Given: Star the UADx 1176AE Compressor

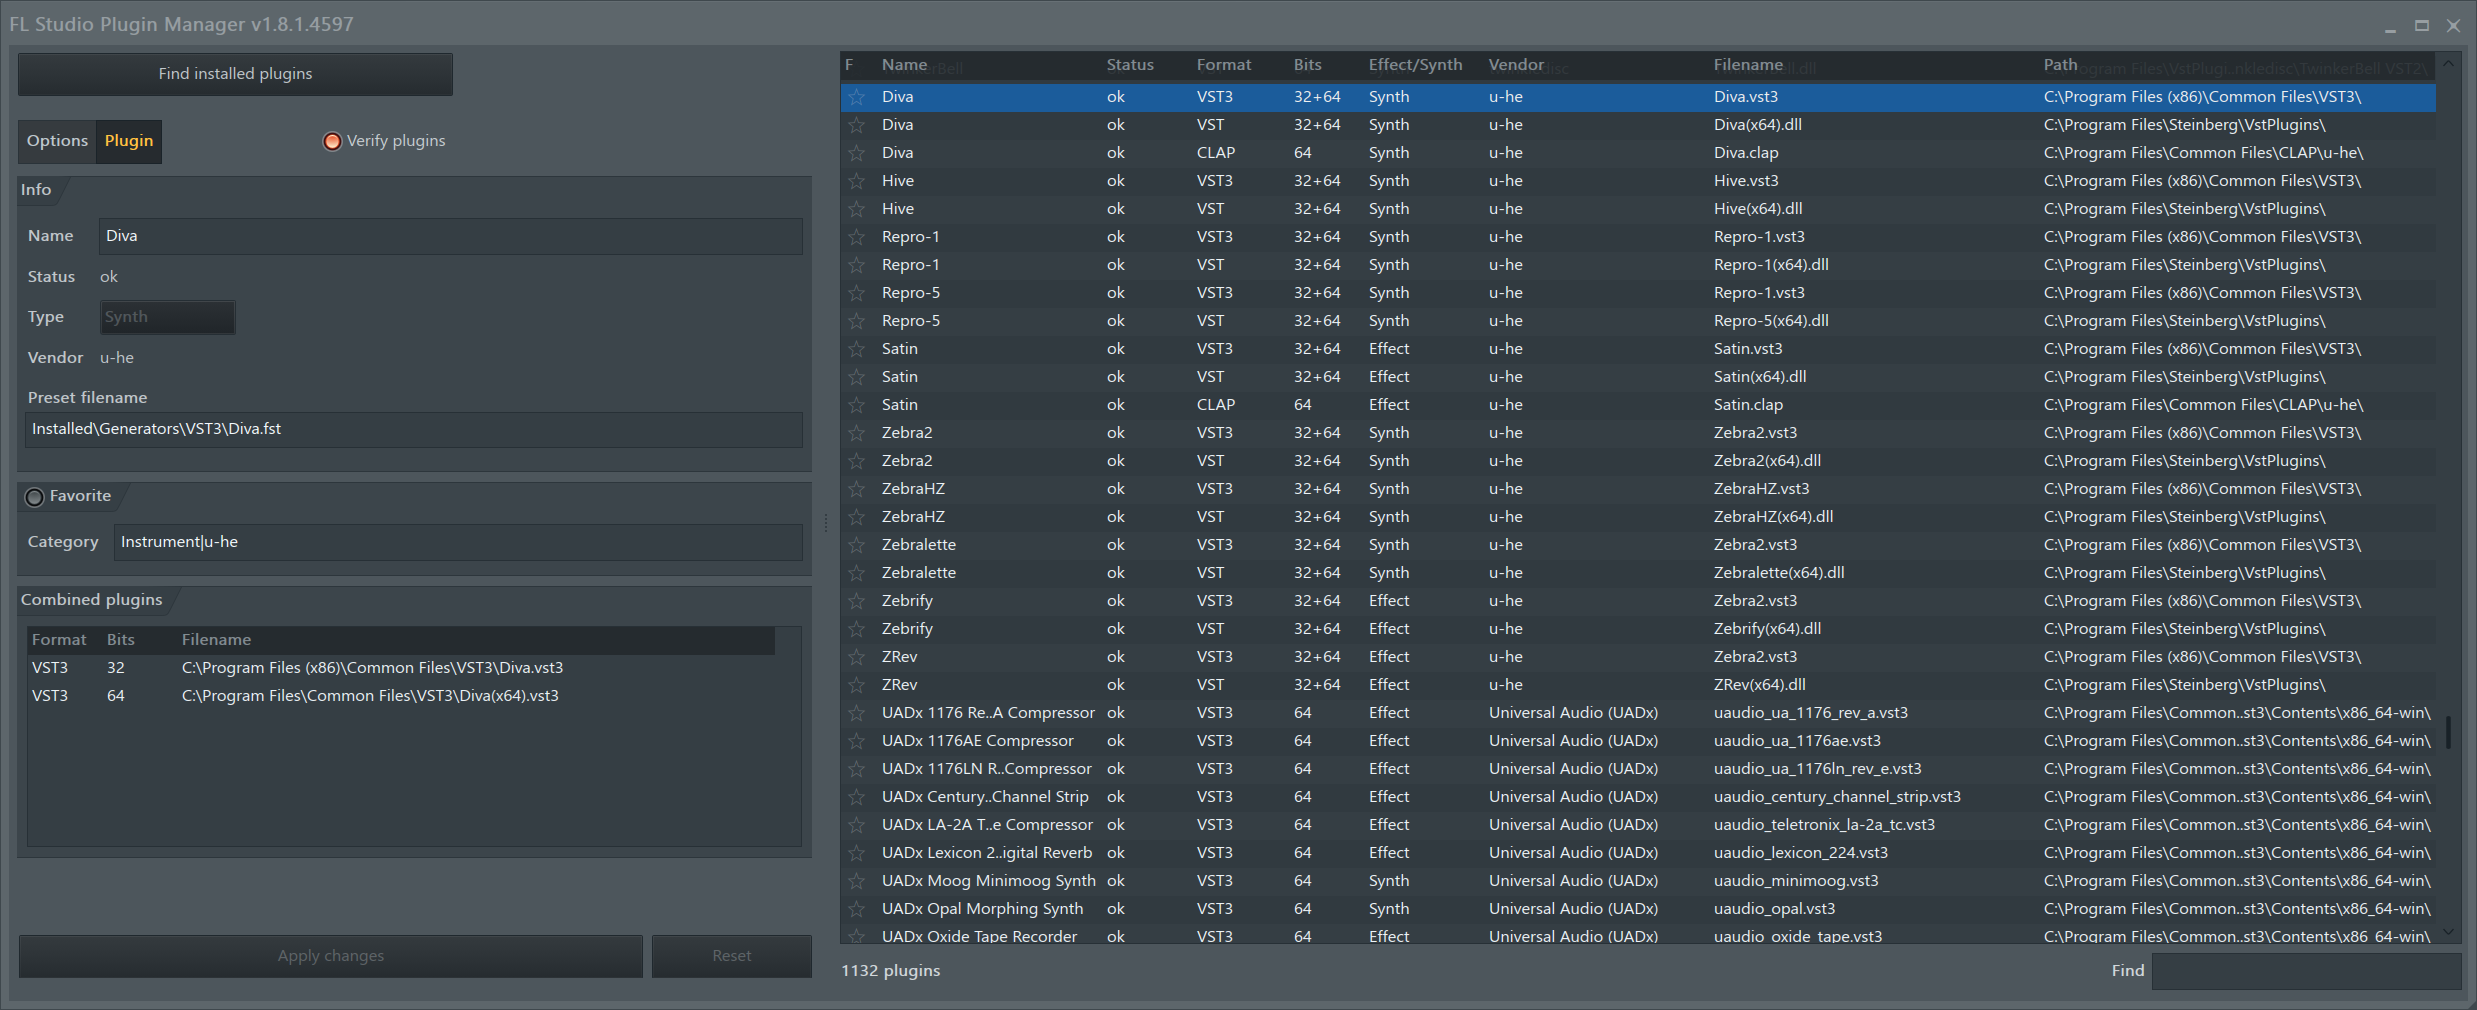Looking at the screenshot, I should (x=858, y=740).
